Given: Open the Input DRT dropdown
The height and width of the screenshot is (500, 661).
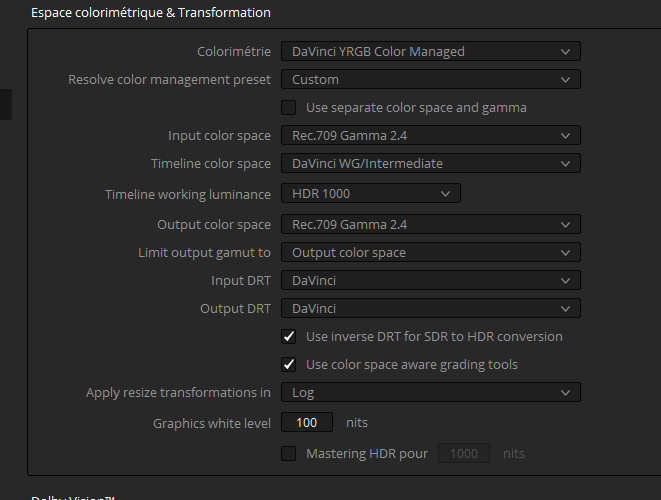Looking at the screenshot, I should pos(431,280).
